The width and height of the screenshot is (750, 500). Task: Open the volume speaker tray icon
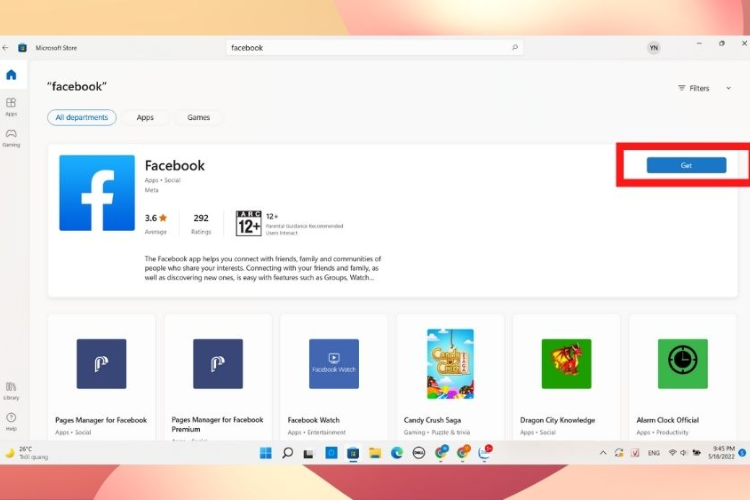coord(684,453)
